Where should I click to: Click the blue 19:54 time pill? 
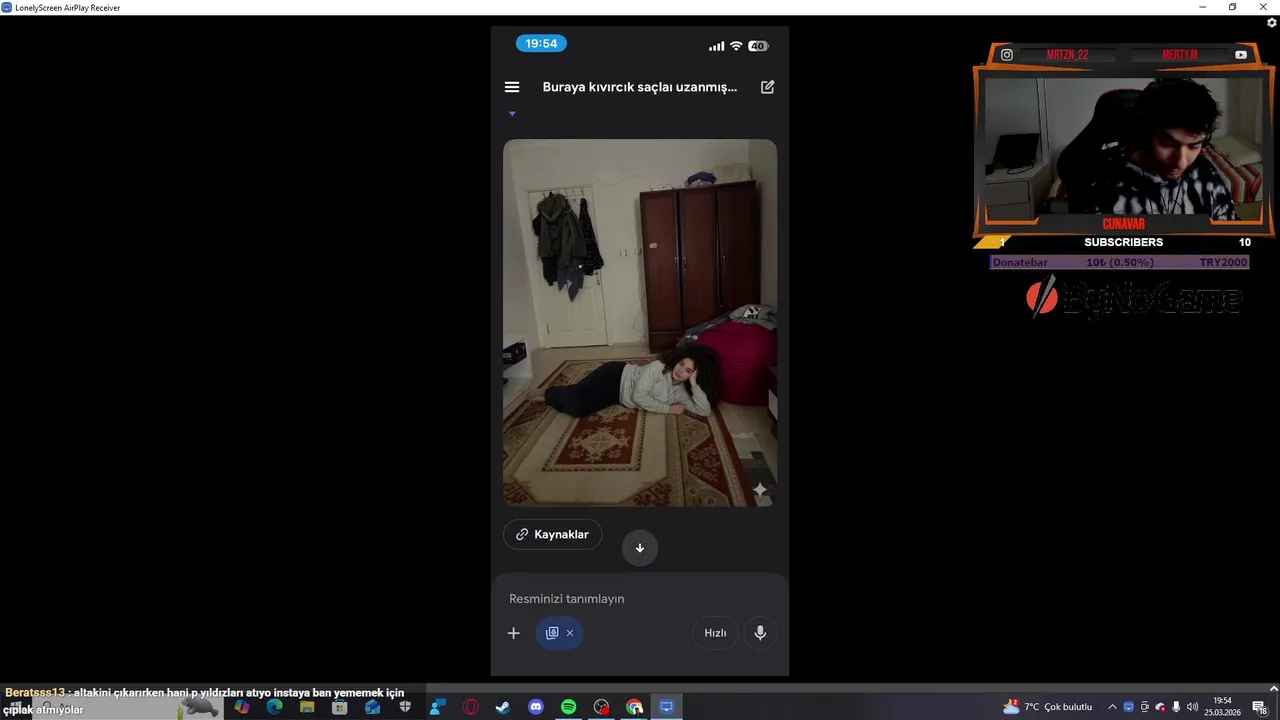click(541, 44)
